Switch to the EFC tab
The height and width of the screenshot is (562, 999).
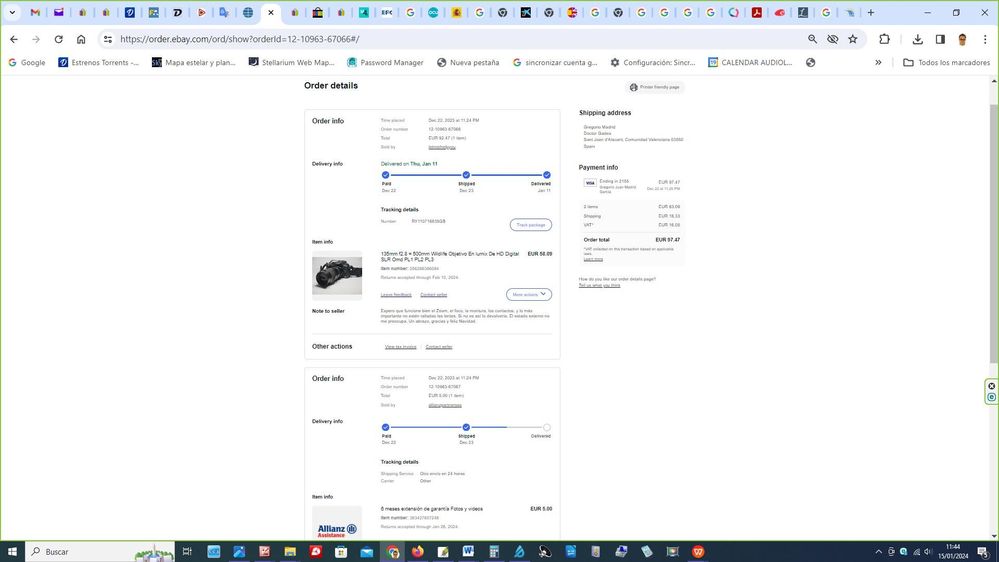coord(387,12)
